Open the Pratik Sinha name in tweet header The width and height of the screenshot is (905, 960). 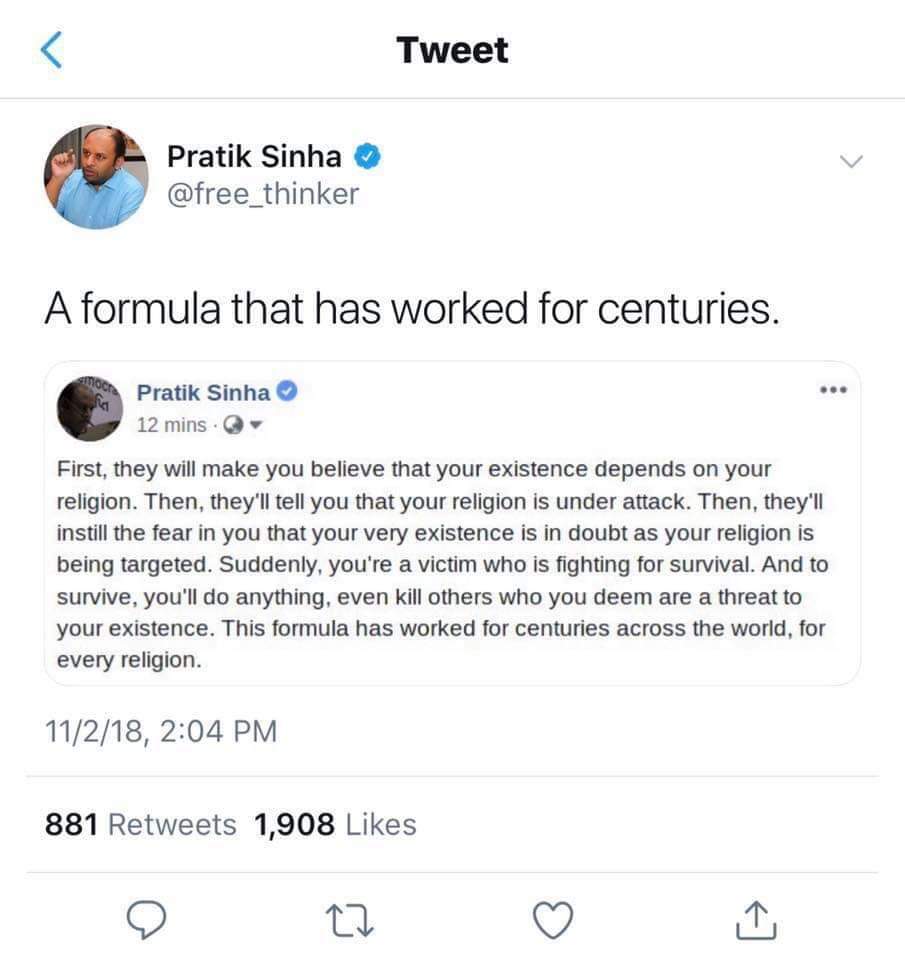[x=254, y=156]
